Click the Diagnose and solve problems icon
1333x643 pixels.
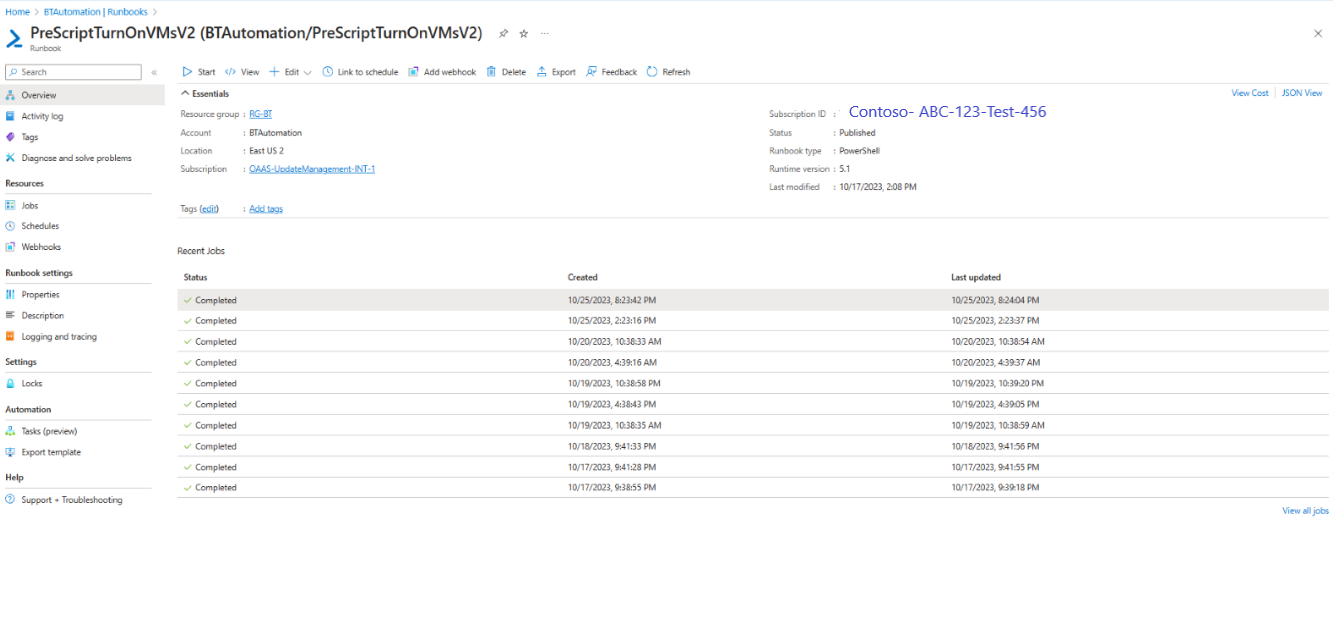point(11,158)
